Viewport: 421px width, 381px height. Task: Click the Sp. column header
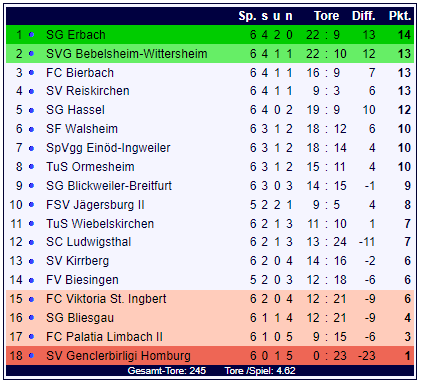(x=247, y=16)
